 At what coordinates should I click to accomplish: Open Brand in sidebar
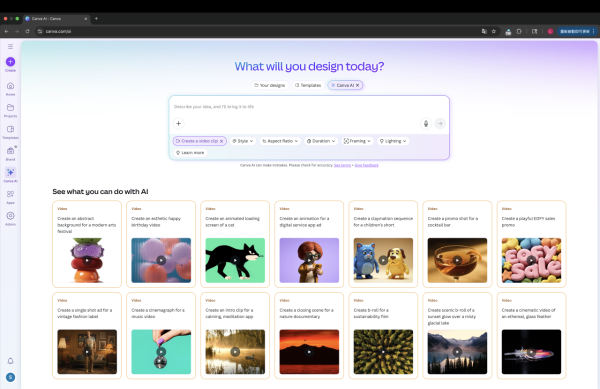click(10, 153)
